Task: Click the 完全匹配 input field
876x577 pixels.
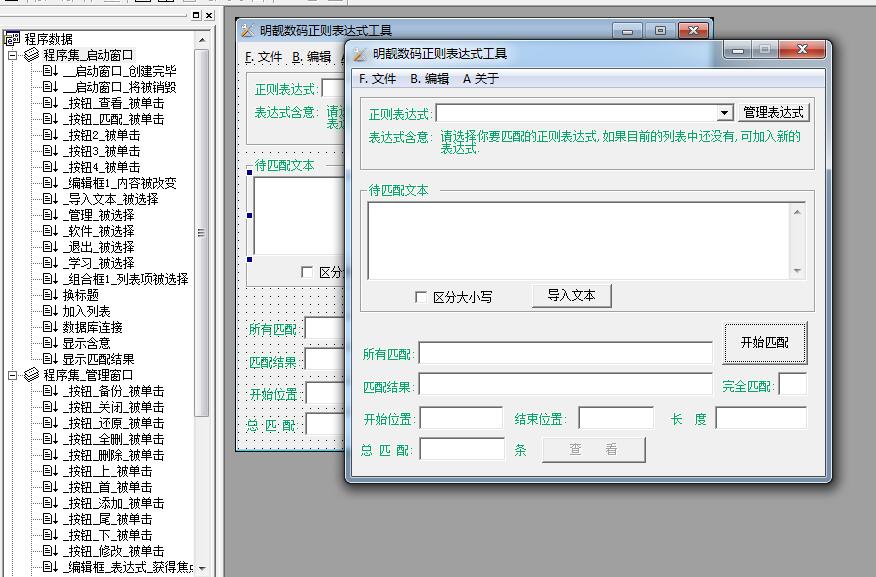Action: 793,384
